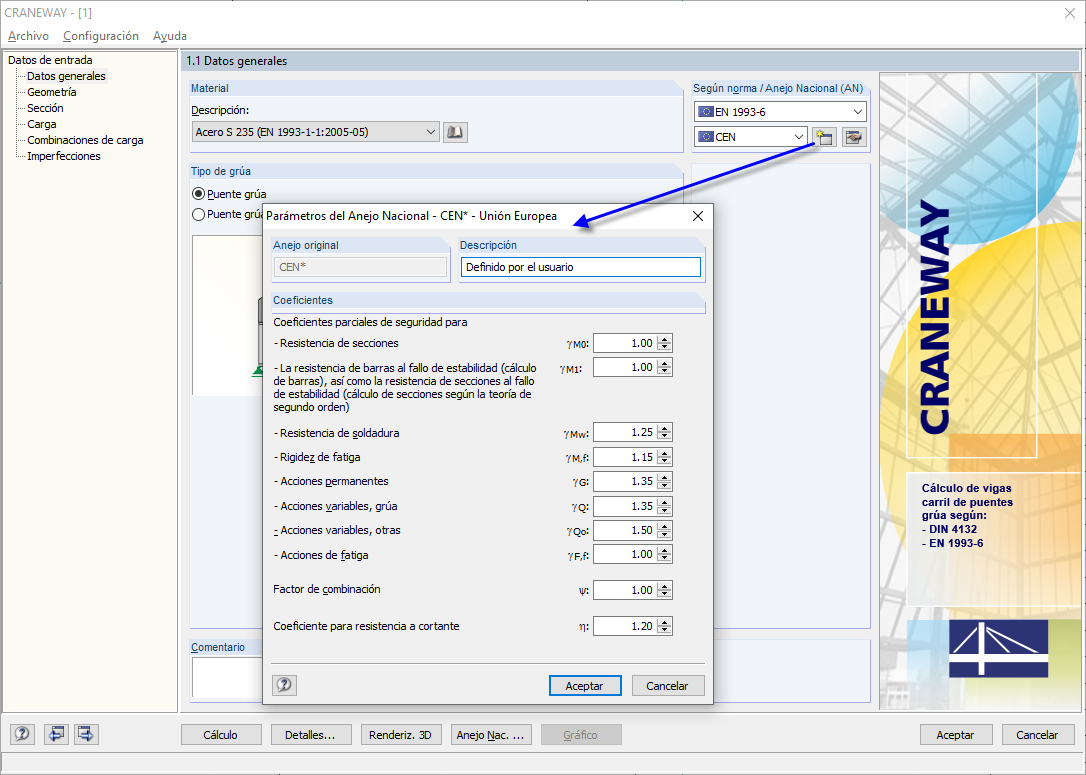Click the Descripción field 'Definido por el usuario'
1086x775 pixels.
click(x=580, y=267)
